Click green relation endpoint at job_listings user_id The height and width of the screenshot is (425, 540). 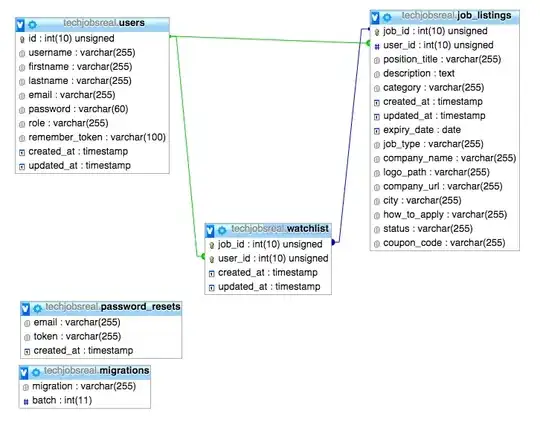click(x=368, y=43)
